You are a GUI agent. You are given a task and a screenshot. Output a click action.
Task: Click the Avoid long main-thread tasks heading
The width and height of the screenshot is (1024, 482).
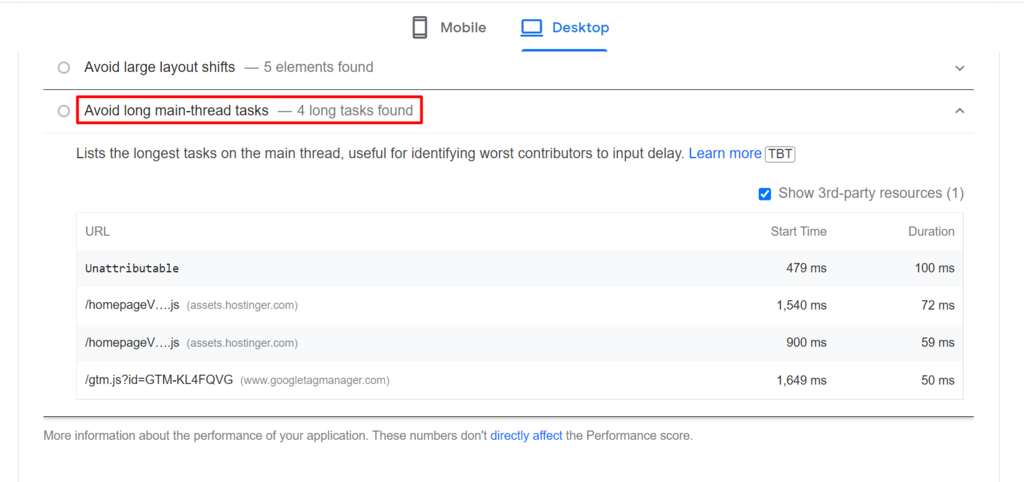(176, 111)
